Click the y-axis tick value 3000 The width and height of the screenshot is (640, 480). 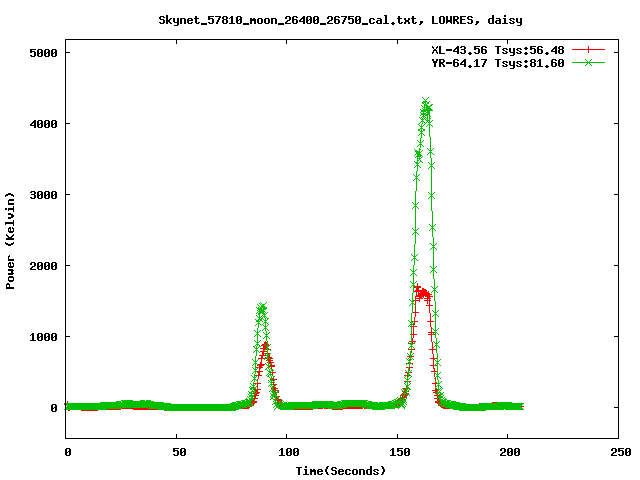click(43, 195)
